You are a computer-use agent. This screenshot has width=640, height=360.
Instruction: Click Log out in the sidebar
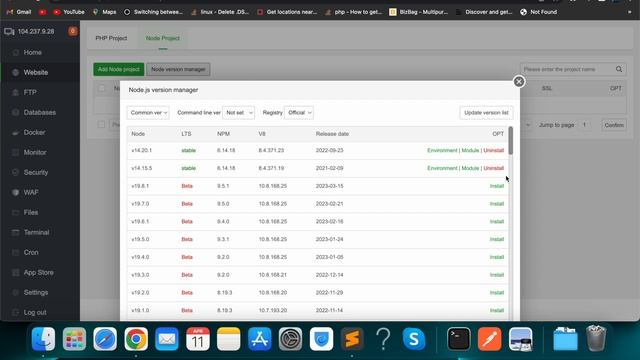pyautogui.click(x=35, y=312)
